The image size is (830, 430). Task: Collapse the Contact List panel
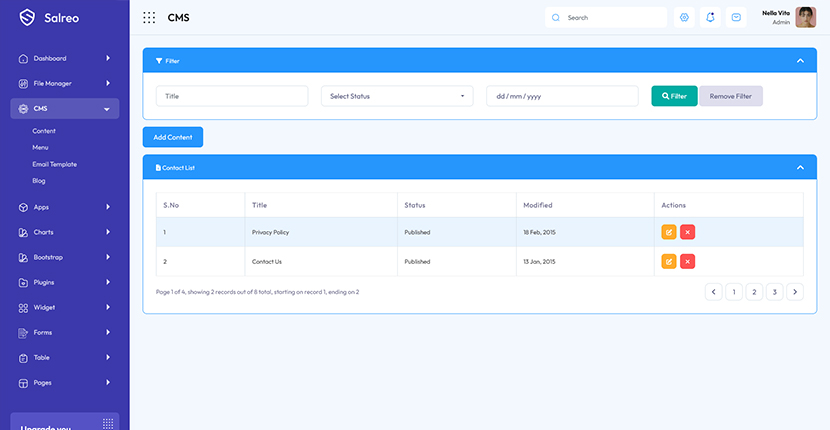[x=799, y=167]
